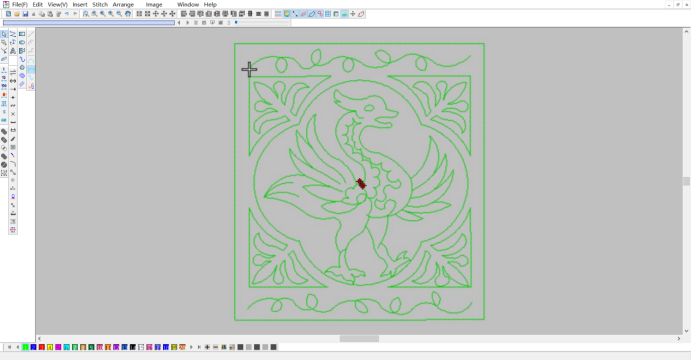
Task: Click the Open folder icon
Action: 17,14
